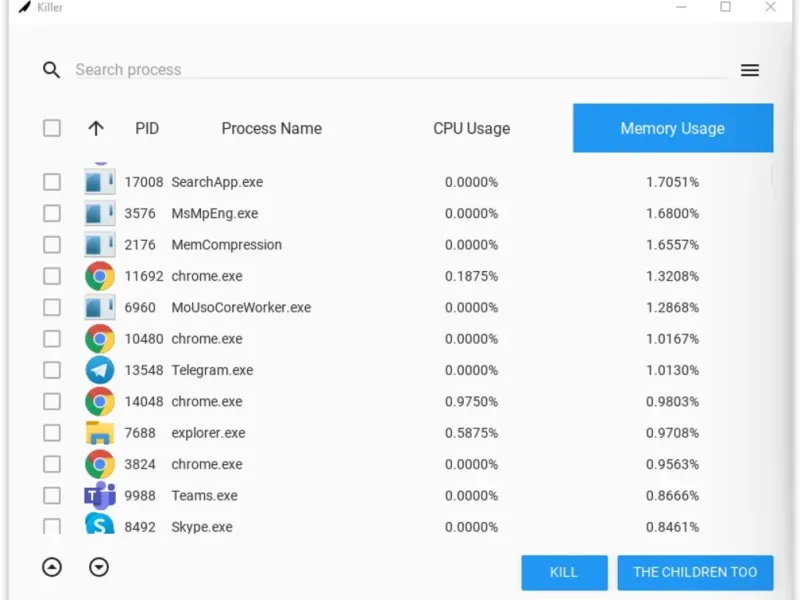Click the Teams.exe process icon

[100, 495]
